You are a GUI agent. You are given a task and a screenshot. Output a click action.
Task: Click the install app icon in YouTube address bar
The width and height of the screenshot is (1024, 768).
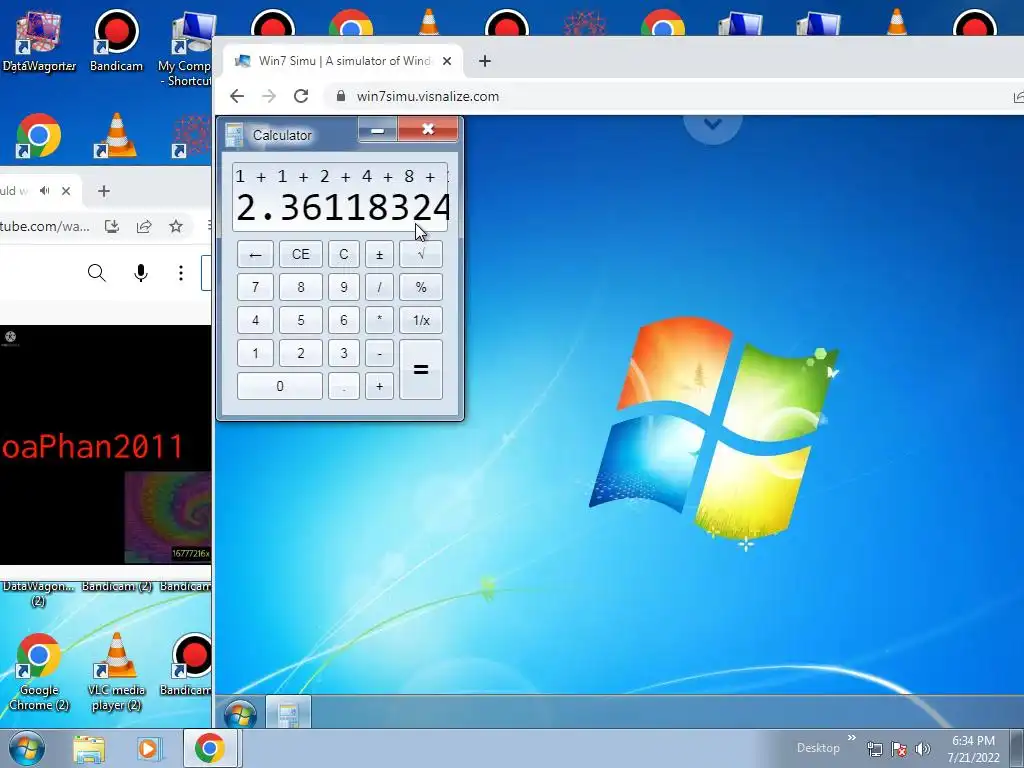(112, 226)
